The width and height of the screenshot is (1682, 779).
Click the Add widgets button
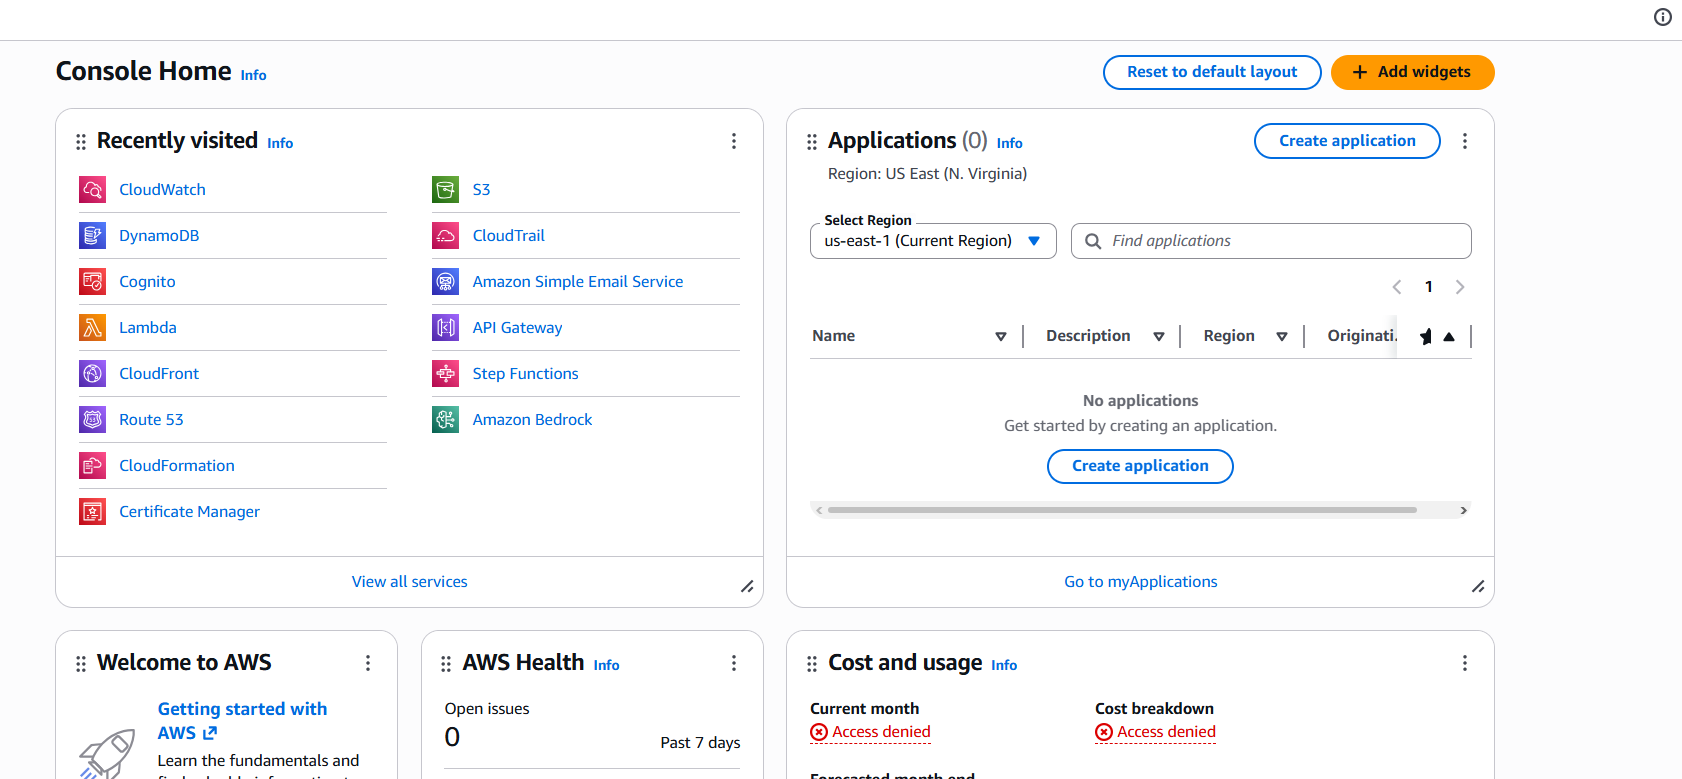click(1412, 72)
